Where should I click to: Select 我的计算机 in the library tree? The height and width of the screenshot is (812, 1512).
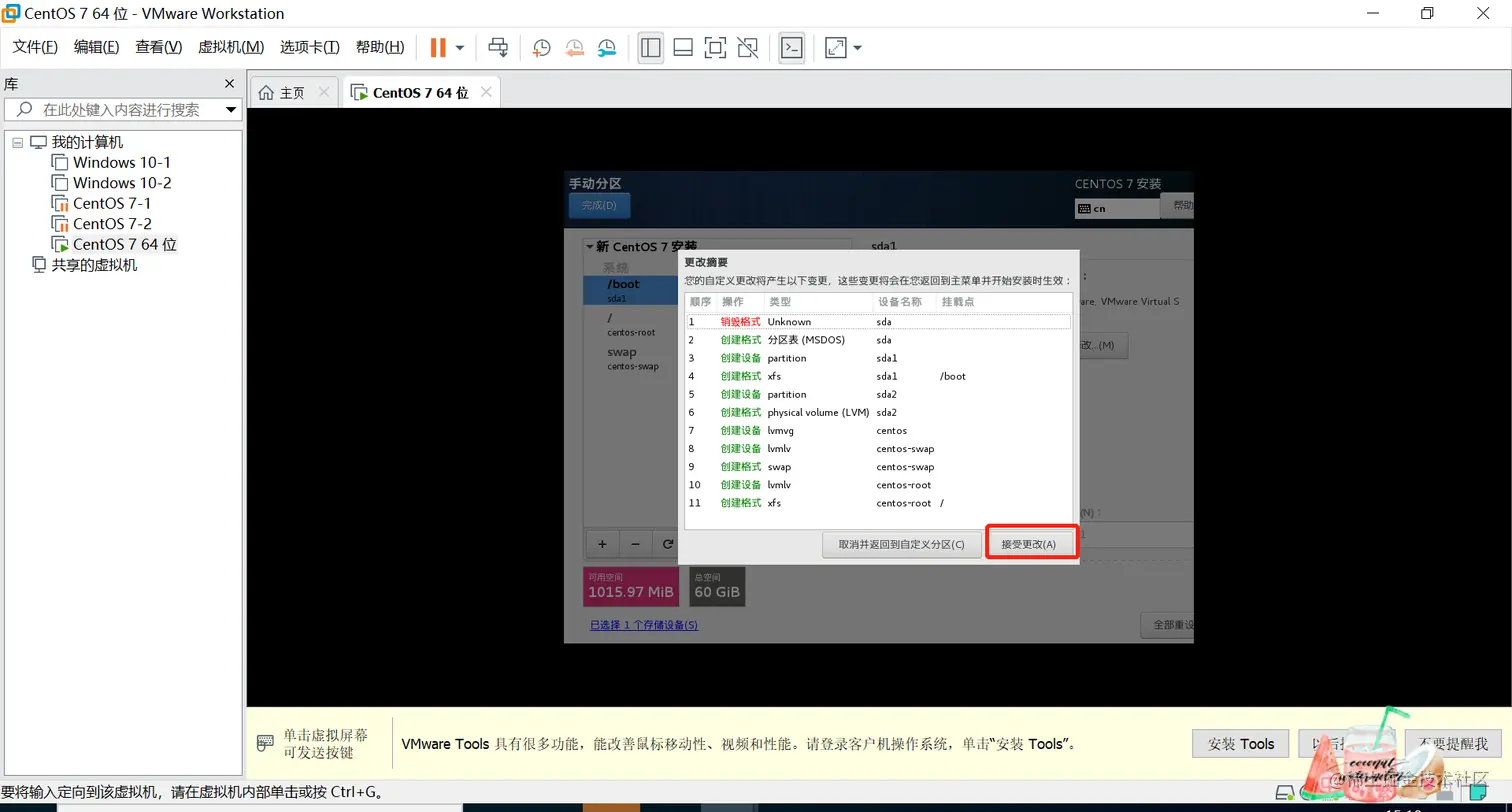click(x=87, y=142)
